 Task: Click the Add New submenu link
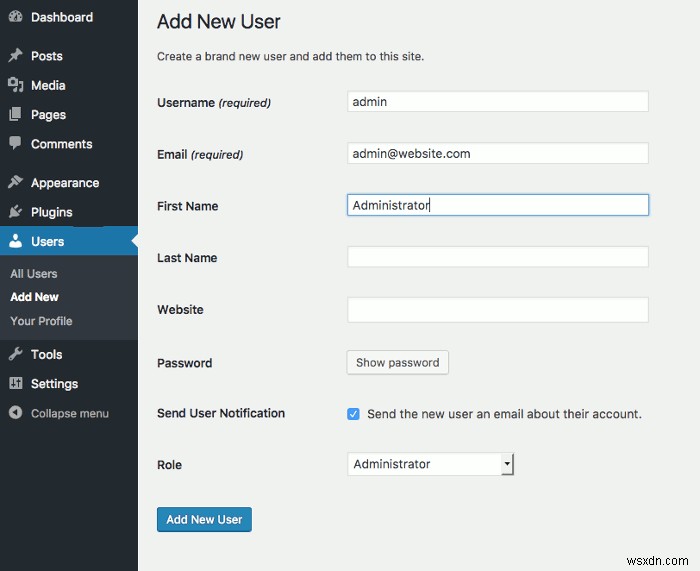(x=34, y=297)
